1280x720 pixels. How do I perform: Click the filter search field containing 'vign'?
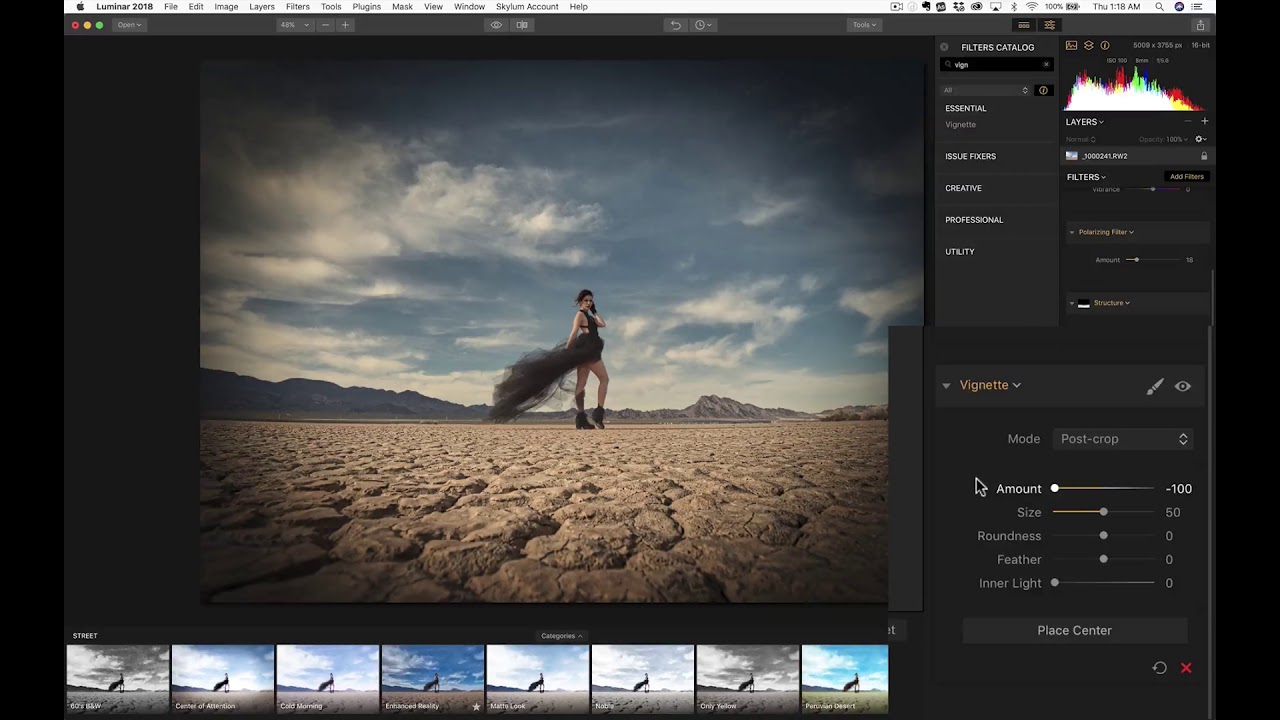coord(996,65)
